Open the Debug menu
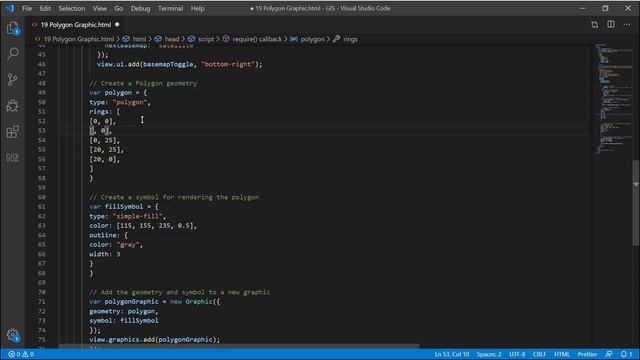The height and width of the screenshot is (360, 640). [140, 8]
